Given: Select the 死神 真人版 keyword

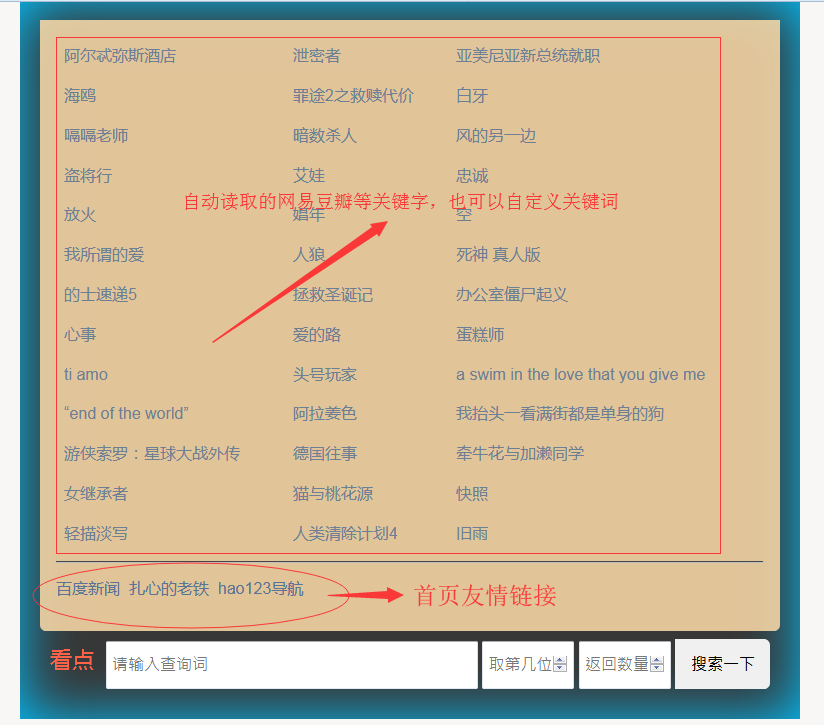Looking at the screenshot, I should (498, 255).
